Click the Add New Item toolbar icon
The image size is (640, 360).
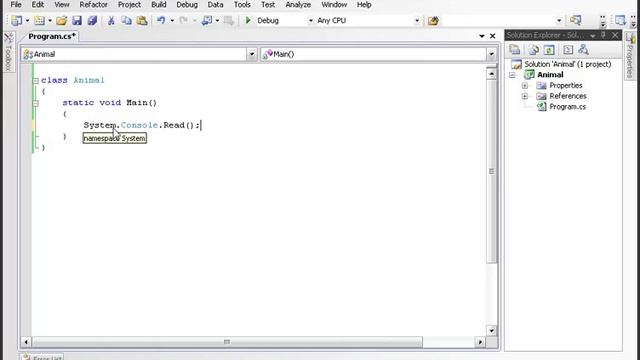pos(39,20)
